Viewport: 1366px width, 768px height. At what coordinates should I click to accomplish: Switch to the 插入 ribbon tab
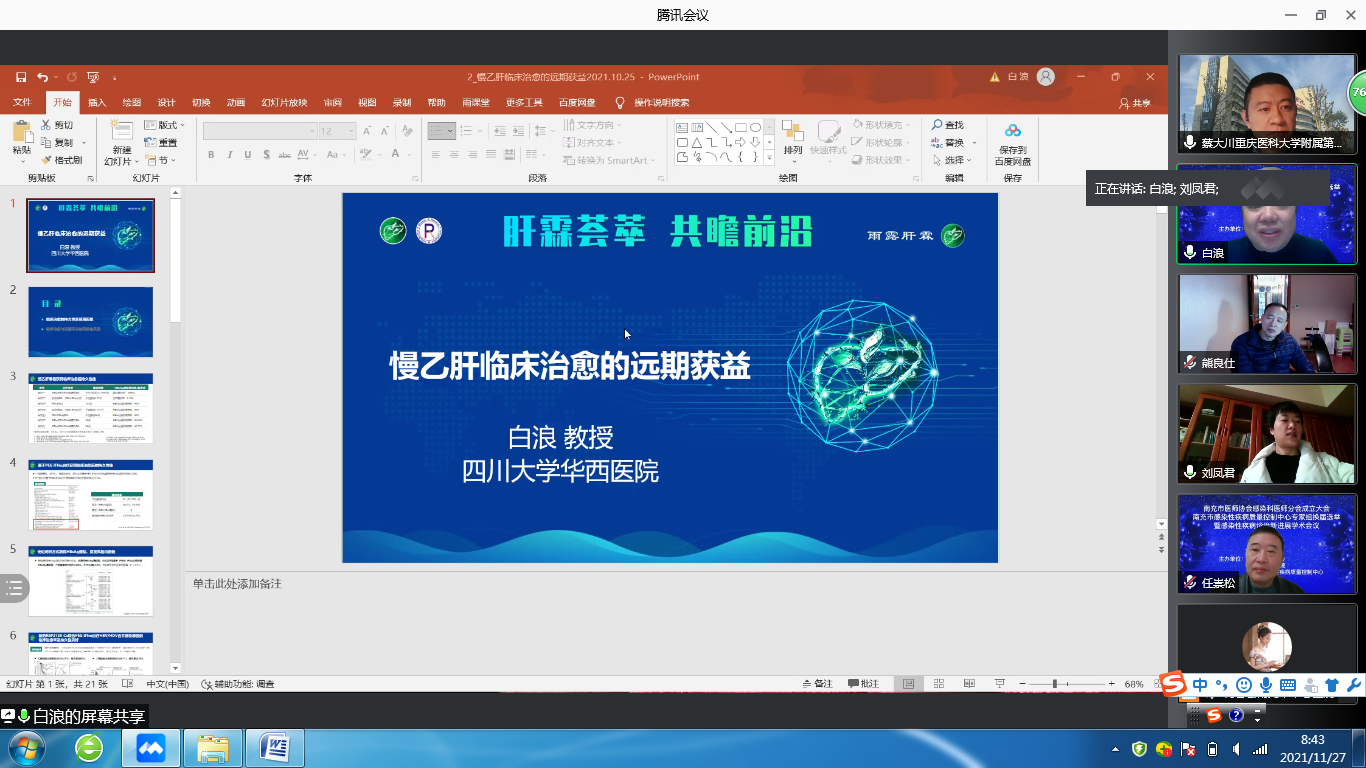97,102
